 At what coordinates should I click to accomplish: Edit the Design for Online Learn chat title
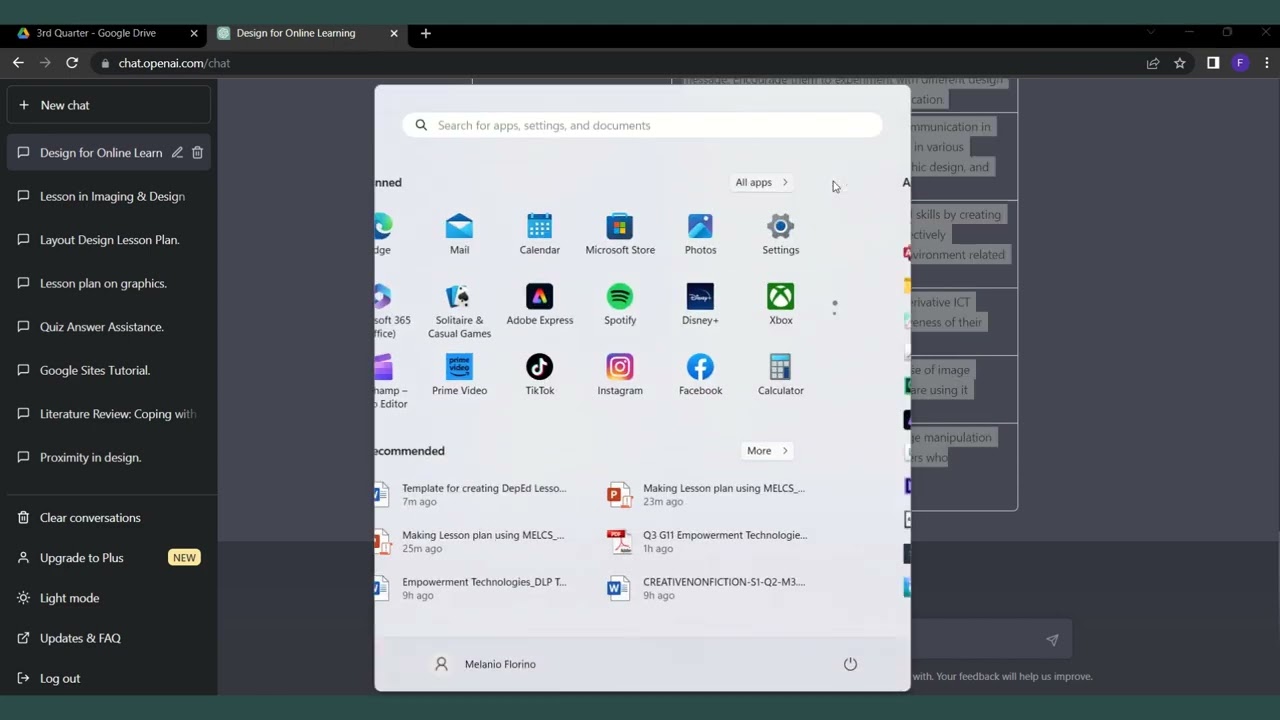(177, 153)
